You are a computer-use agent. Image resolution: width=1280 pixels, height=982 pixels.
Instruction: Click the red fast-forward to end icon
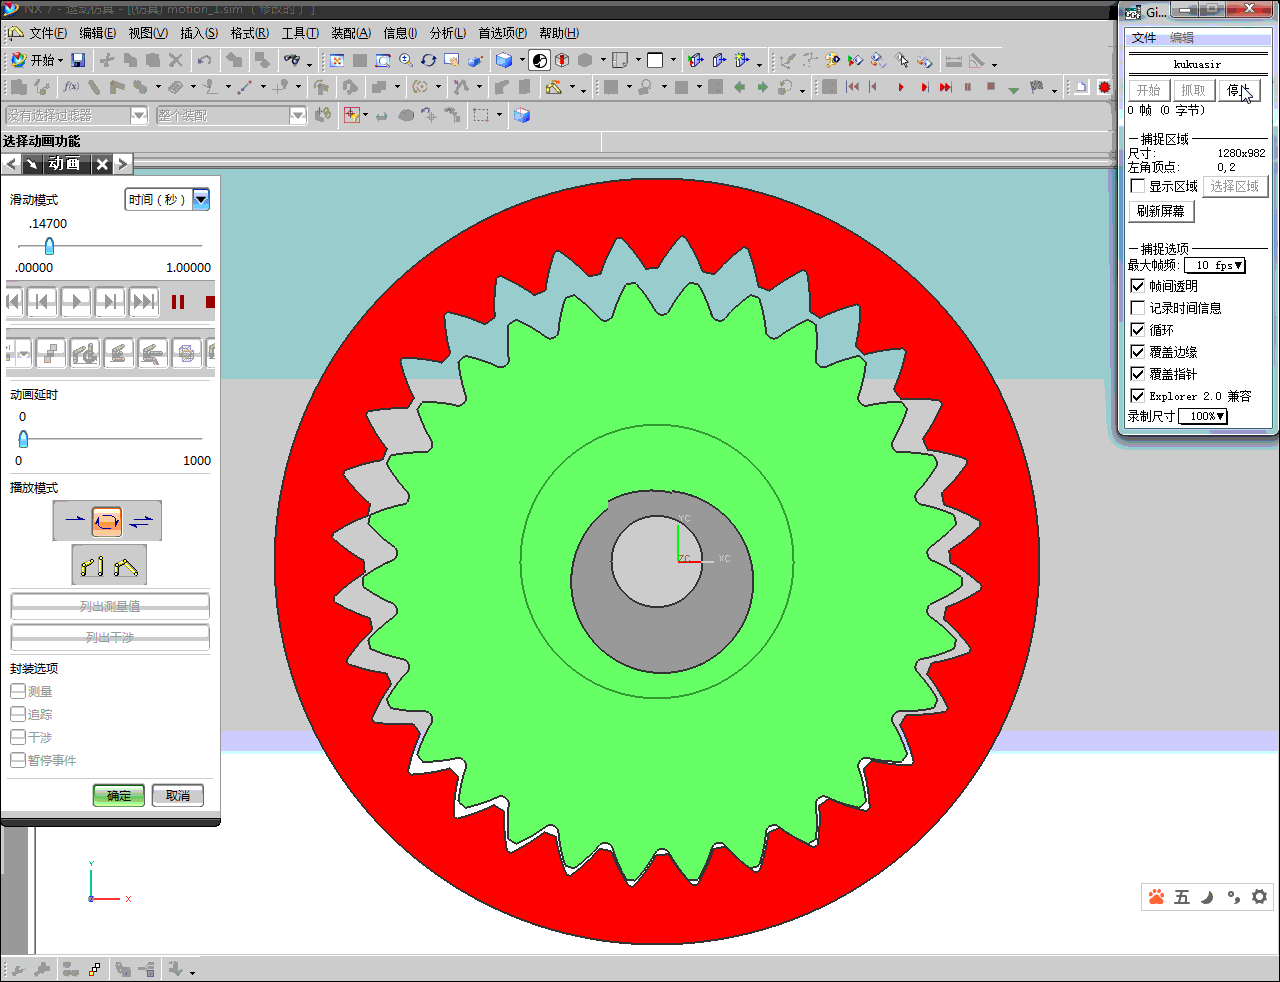point(945,87)
